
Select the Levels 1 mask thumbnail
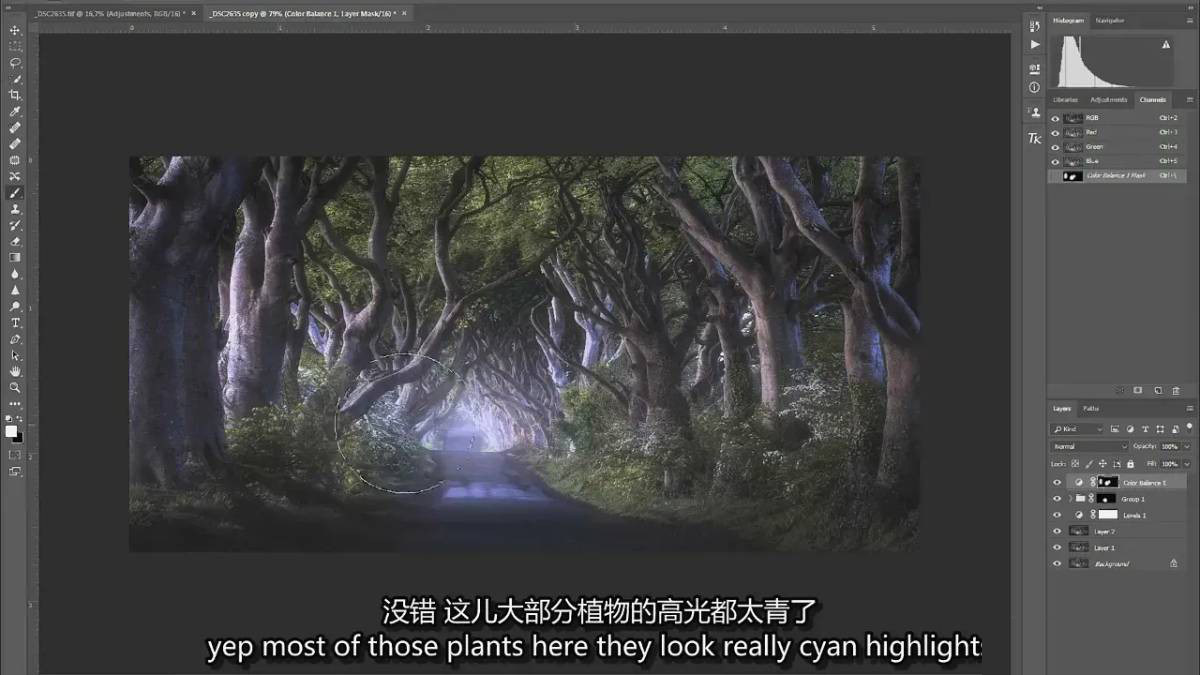click(x=1107, y=515)
